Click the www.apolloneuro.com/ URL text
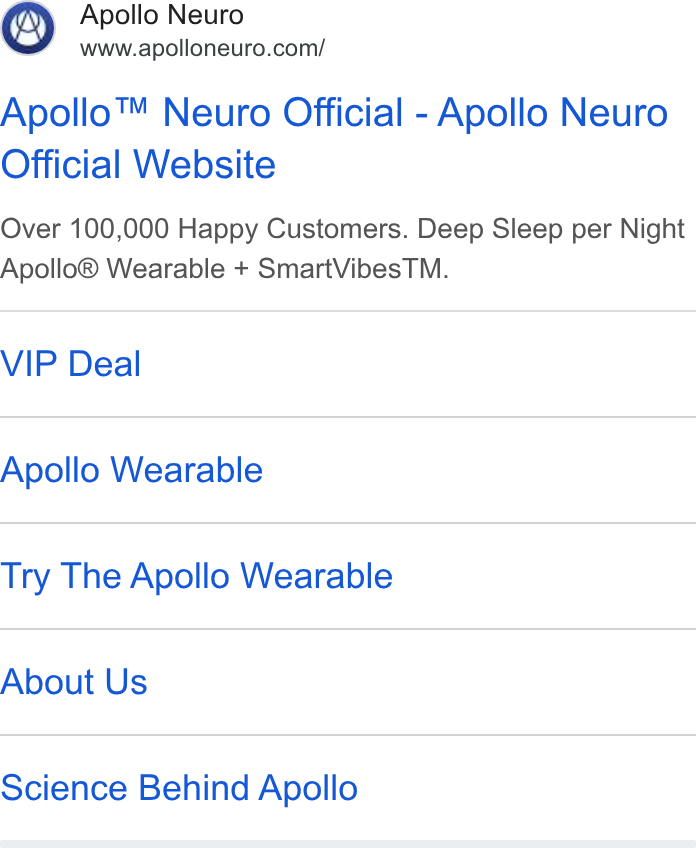 click(x=202, y=49)
